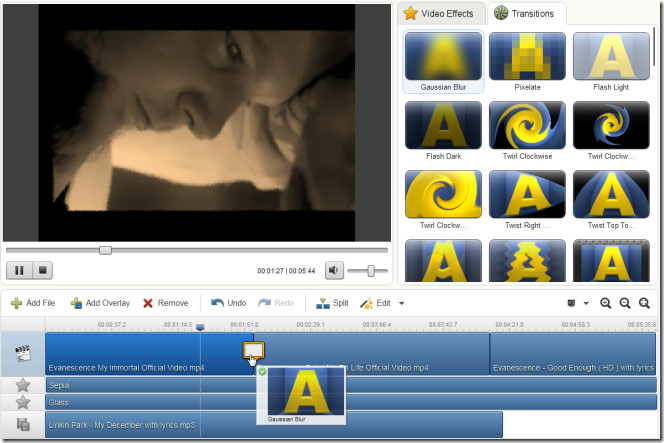Screen dimensions: 664x443
Task: Click Add Overlay button
Action: tap(100, 303)
